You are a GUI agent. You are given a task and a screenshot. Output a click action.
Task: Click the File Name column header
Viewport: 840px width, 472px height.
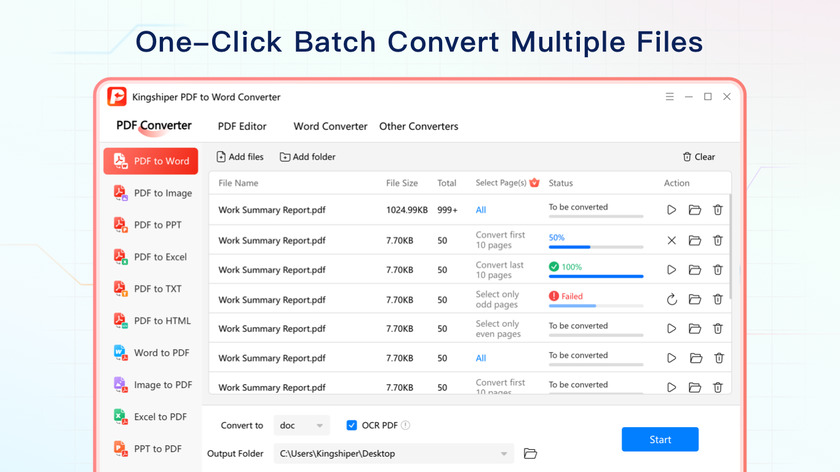[238, 183]
